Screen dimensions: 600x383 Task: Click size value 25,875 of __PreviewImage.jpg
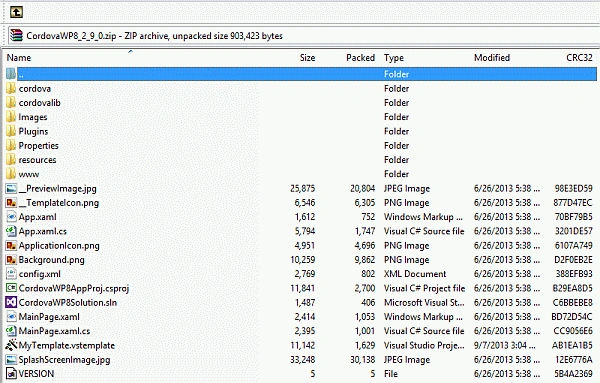[x=303, y=189]
